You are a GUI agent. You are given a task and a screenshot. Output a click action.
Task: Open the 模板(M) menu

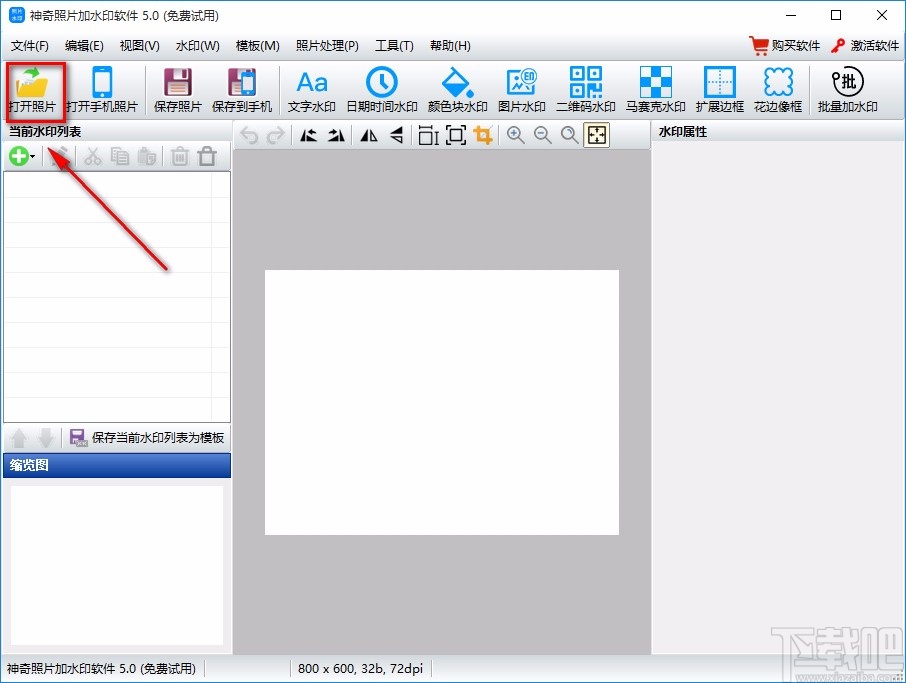258,46
